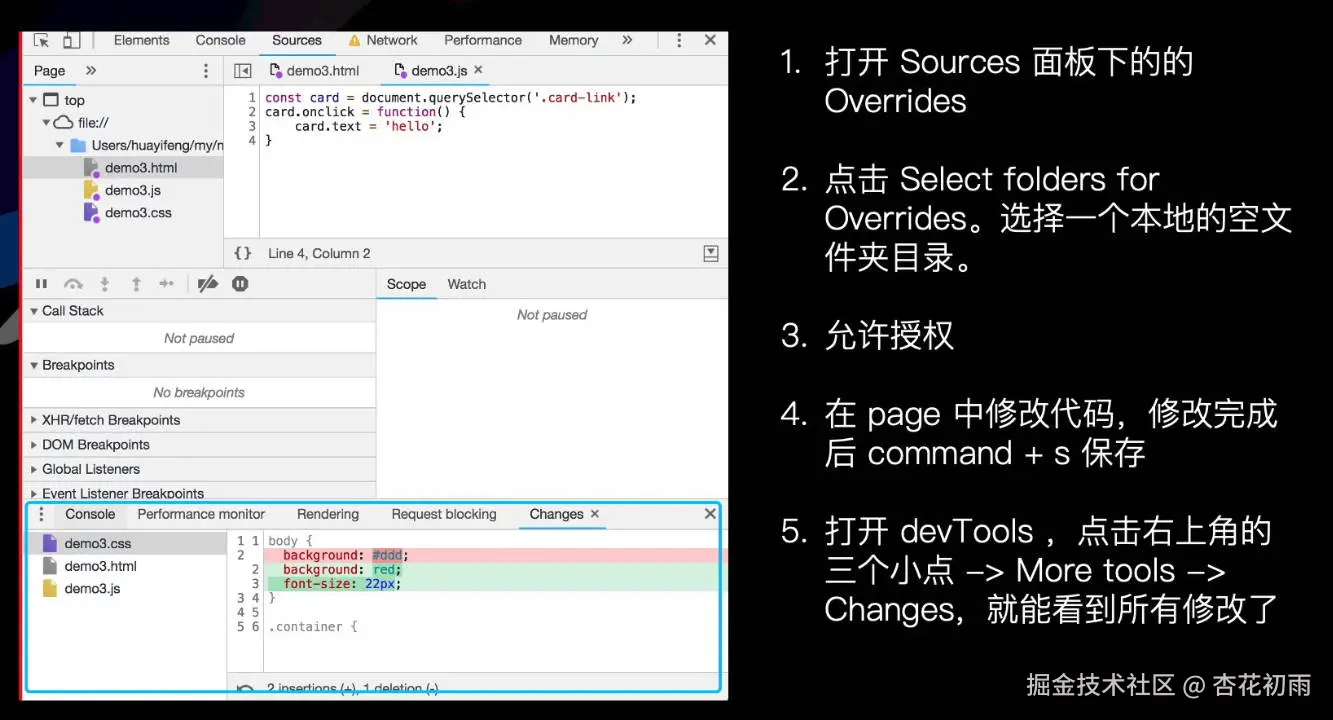Expand DOM Breakpoints section

tap(34, 445)
